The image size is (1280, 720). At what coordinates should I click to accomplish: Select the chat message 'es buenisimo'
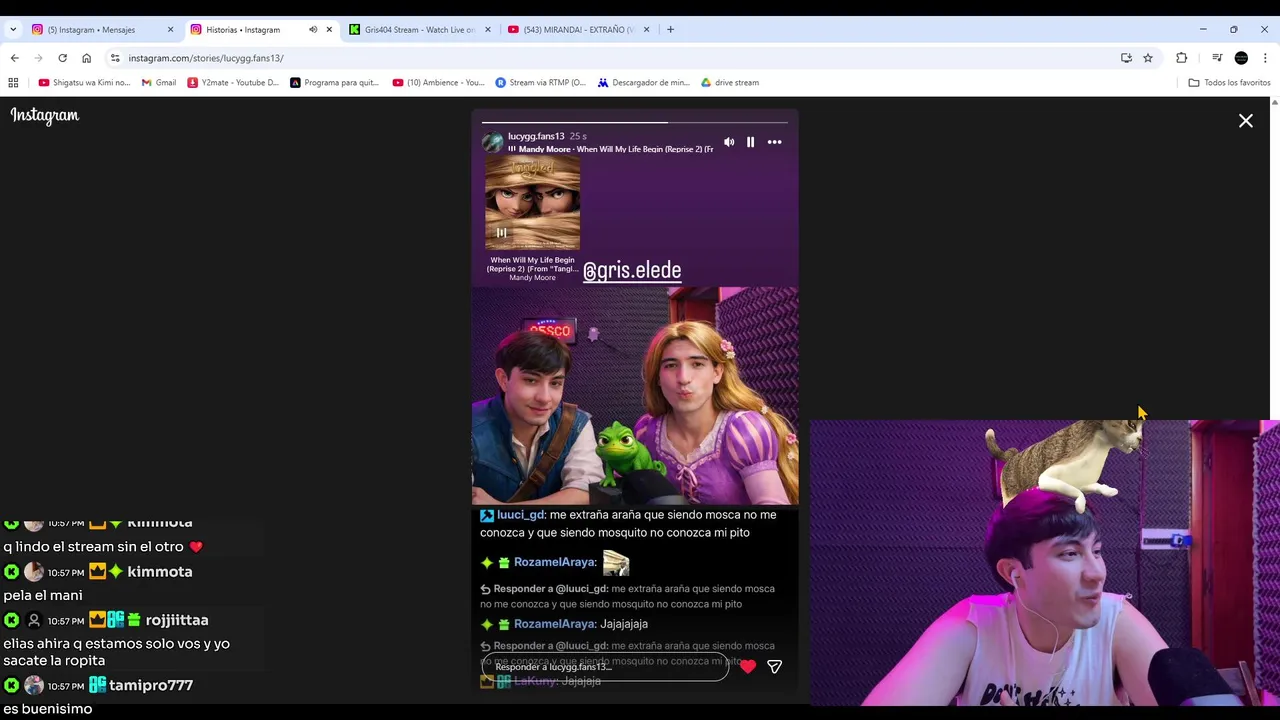coord(48,709)
